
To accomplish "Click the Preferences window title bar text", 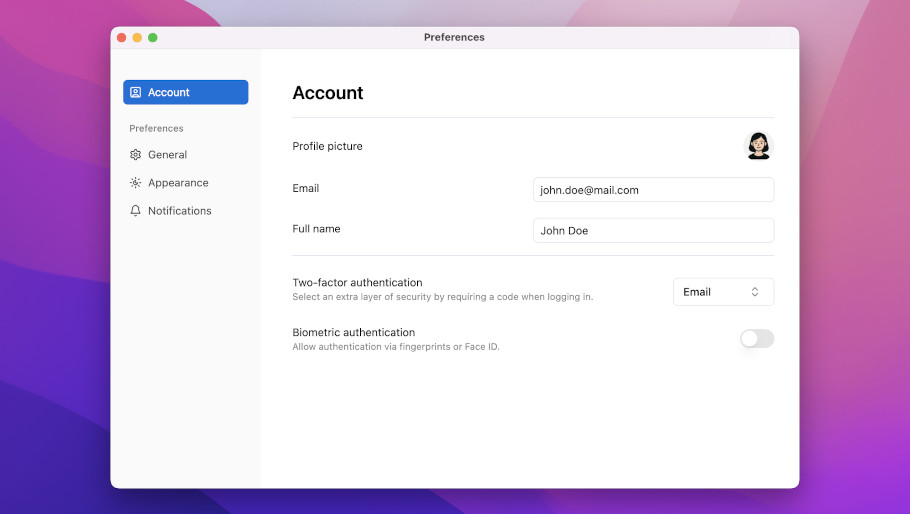I will pyautogui.click(x=454, y=37).
